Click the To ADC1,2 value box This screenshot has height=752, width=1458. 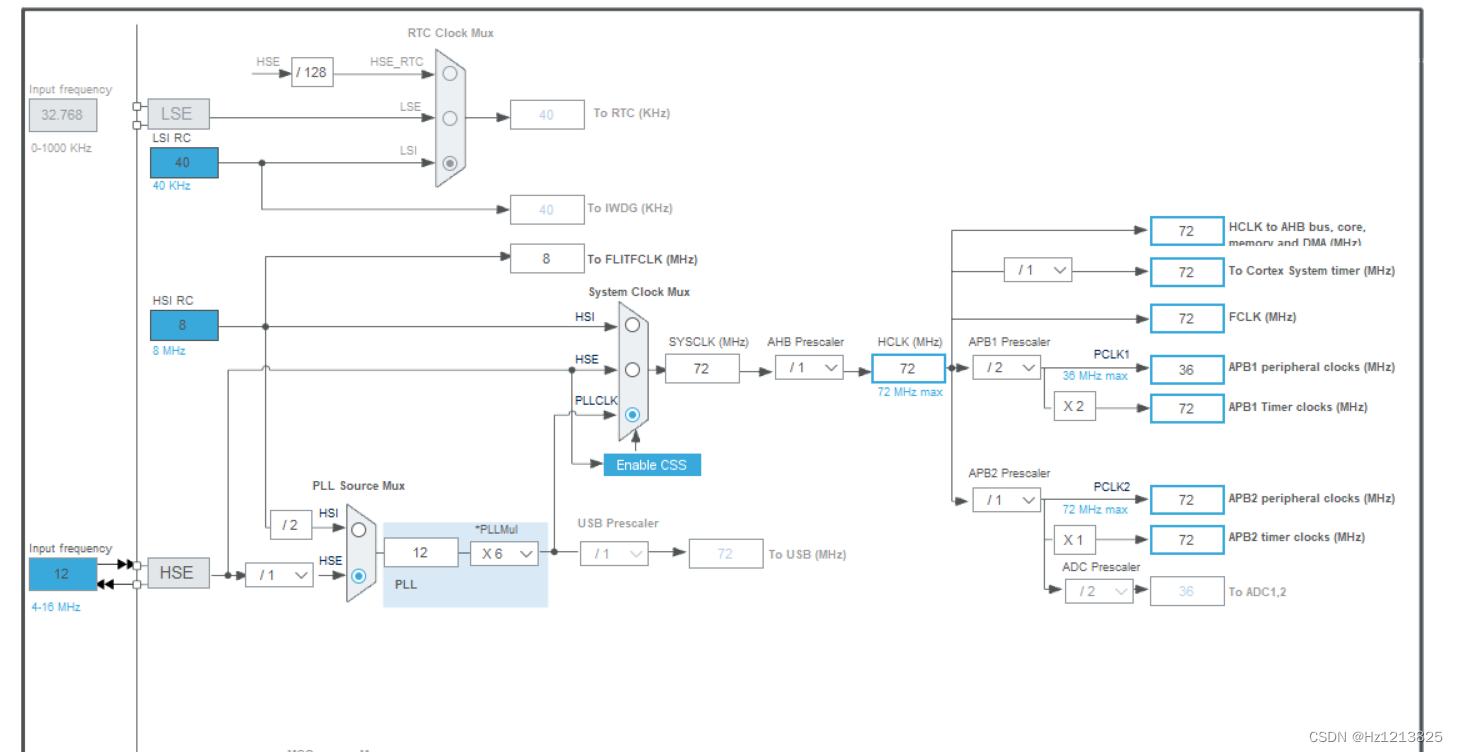pos(1187,591)
